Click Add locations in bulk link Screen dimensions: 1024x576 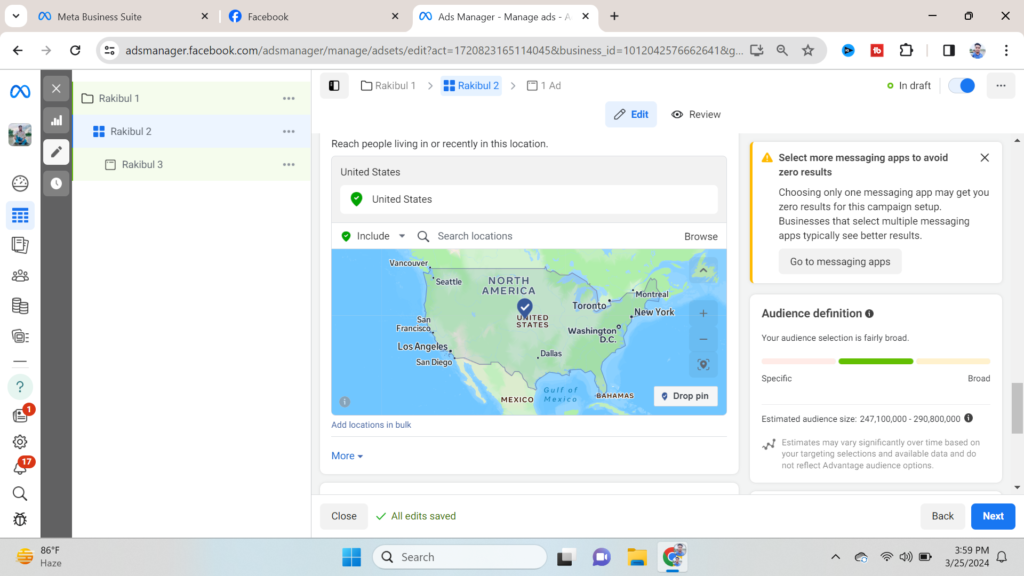pos(371,424)
